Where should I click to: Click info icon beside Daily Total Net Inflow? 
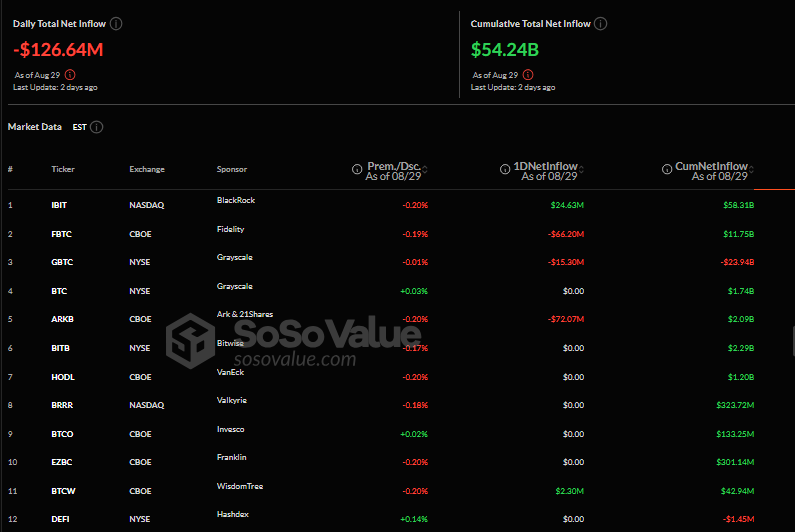(x=116, y=24)
